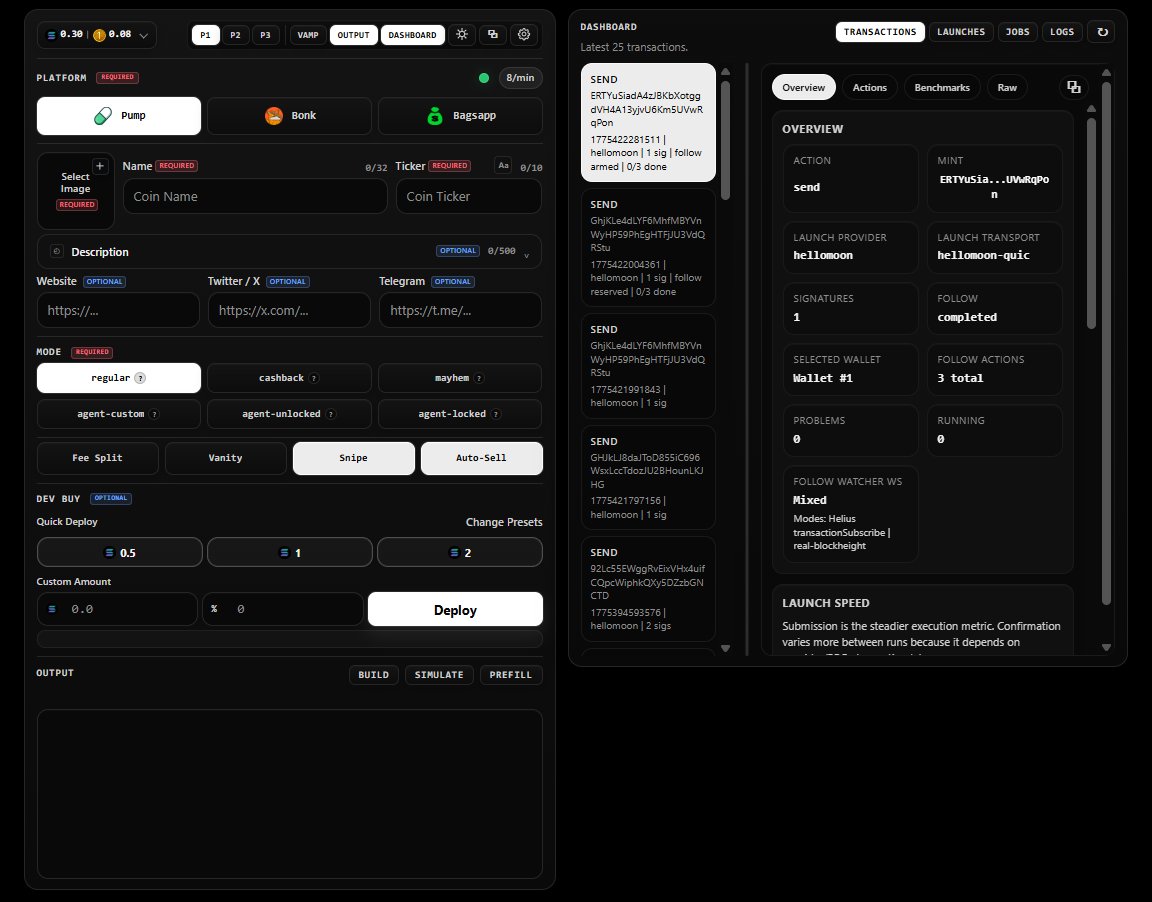The image size is (1152, 902).
Task: Quick deploy with 0.5 SOL
Action: (x=120, y=552)
